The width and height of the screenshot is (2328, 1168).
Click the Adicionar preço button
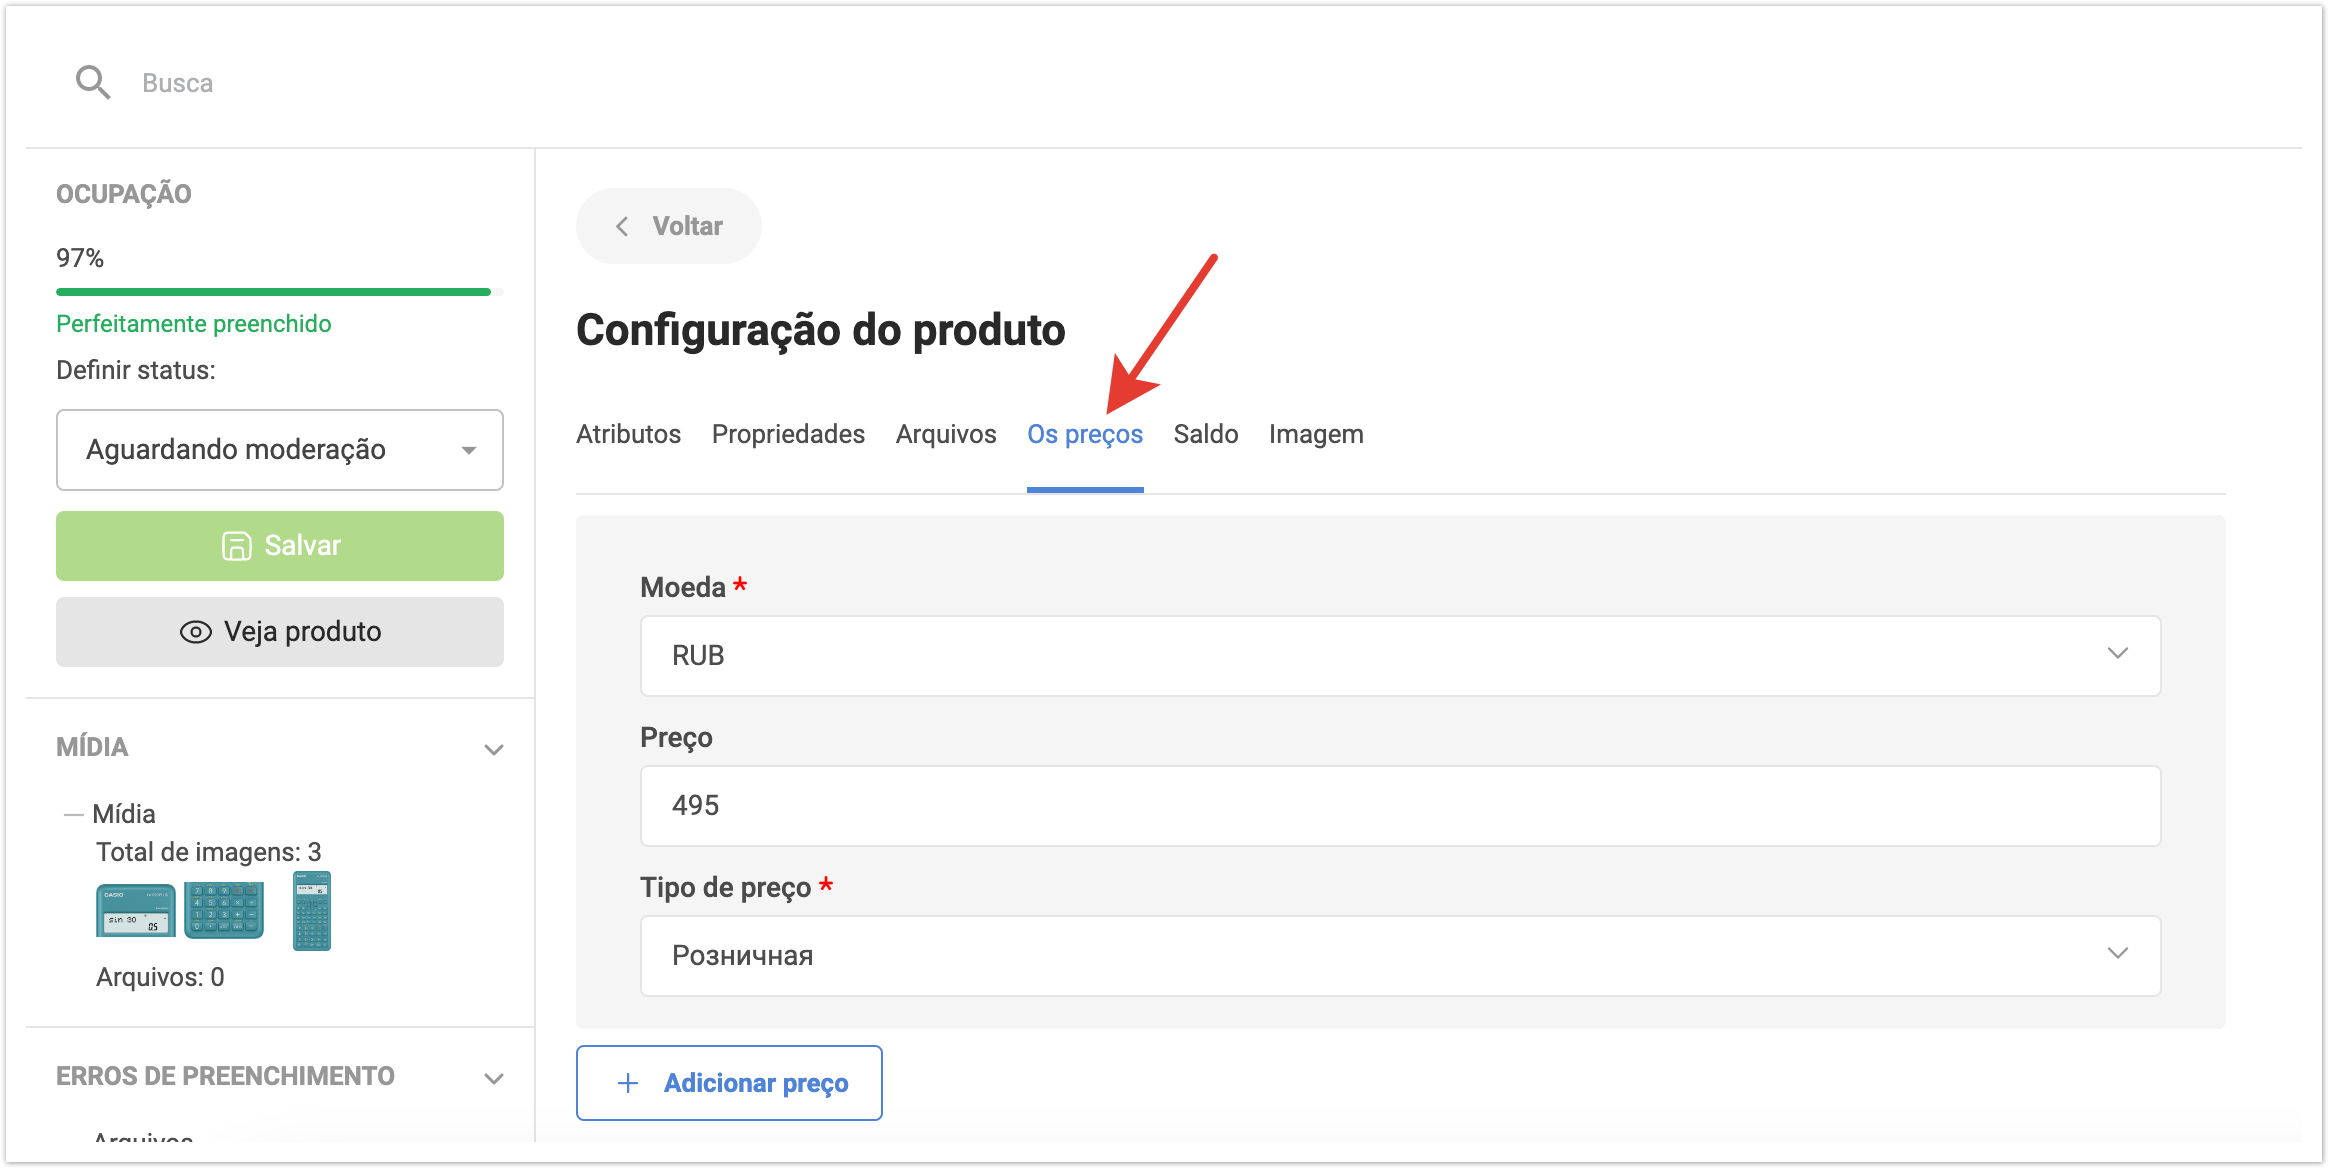(x=729, y=1083)
